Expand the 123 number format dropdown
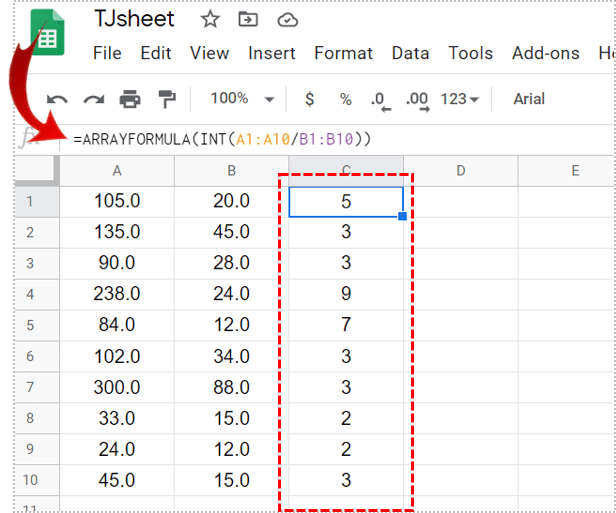This screenshot has width=616, height=513. tap(460, 99)
